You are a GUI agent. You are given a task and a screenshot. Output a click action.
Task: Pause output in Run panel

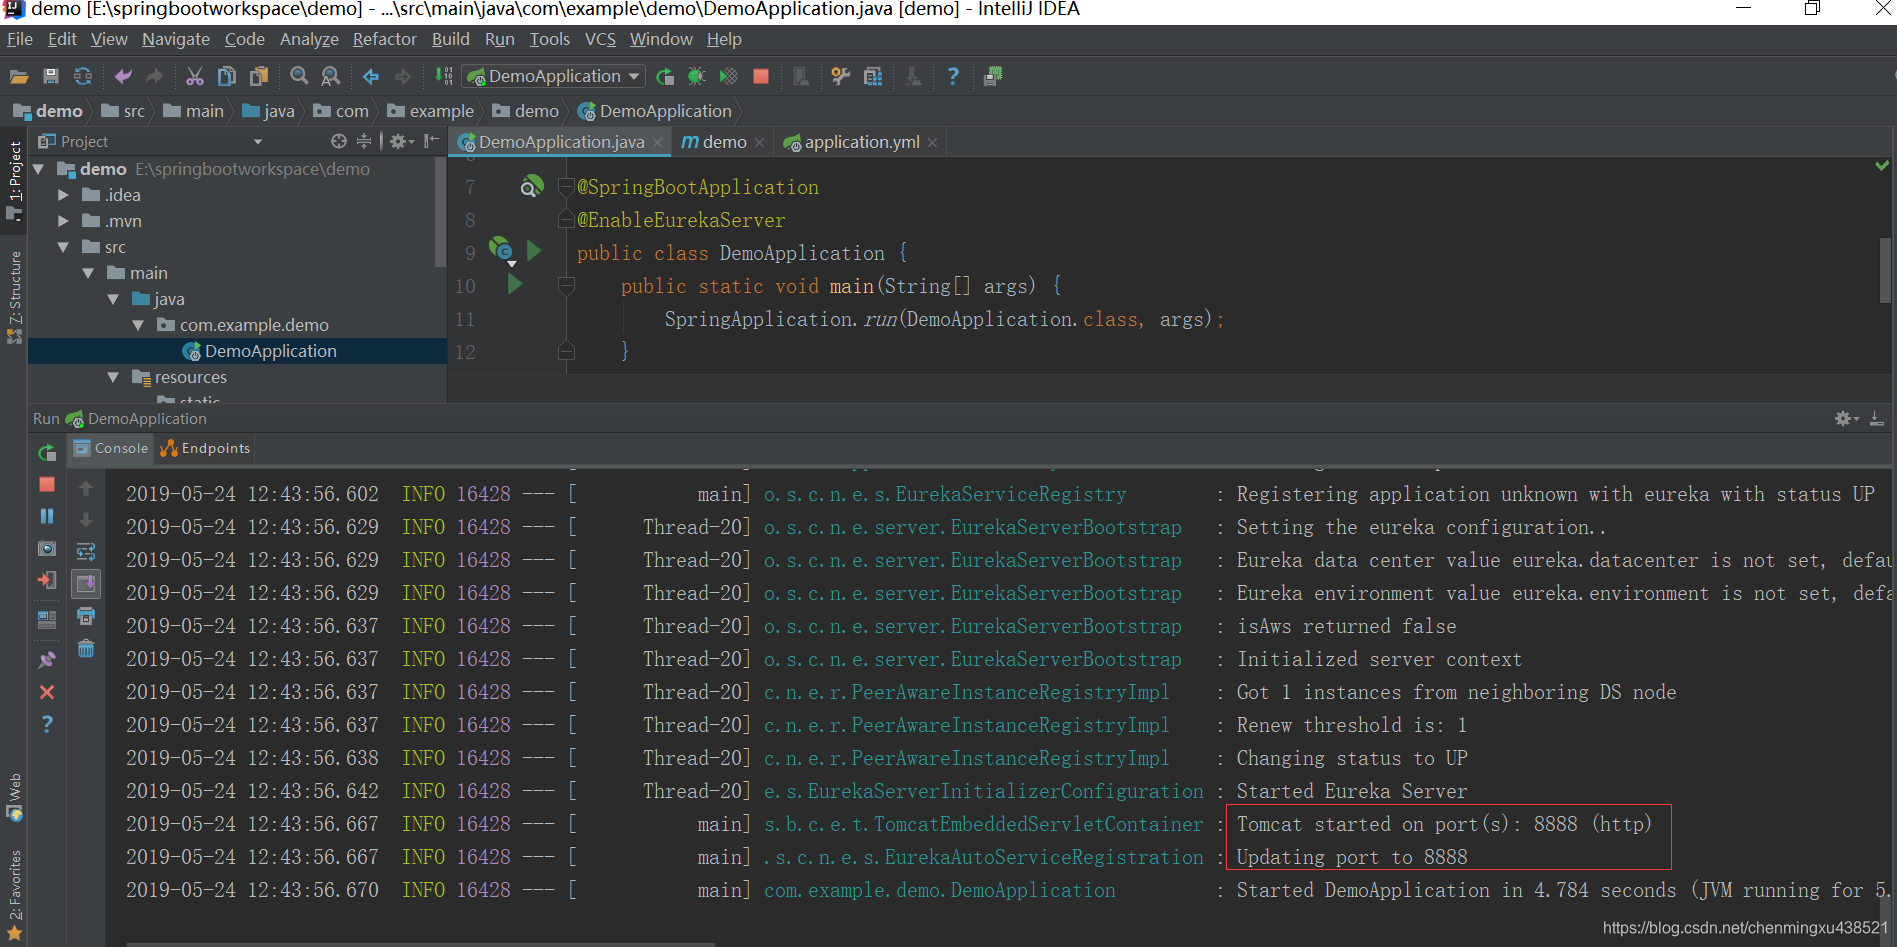(47, 516)
